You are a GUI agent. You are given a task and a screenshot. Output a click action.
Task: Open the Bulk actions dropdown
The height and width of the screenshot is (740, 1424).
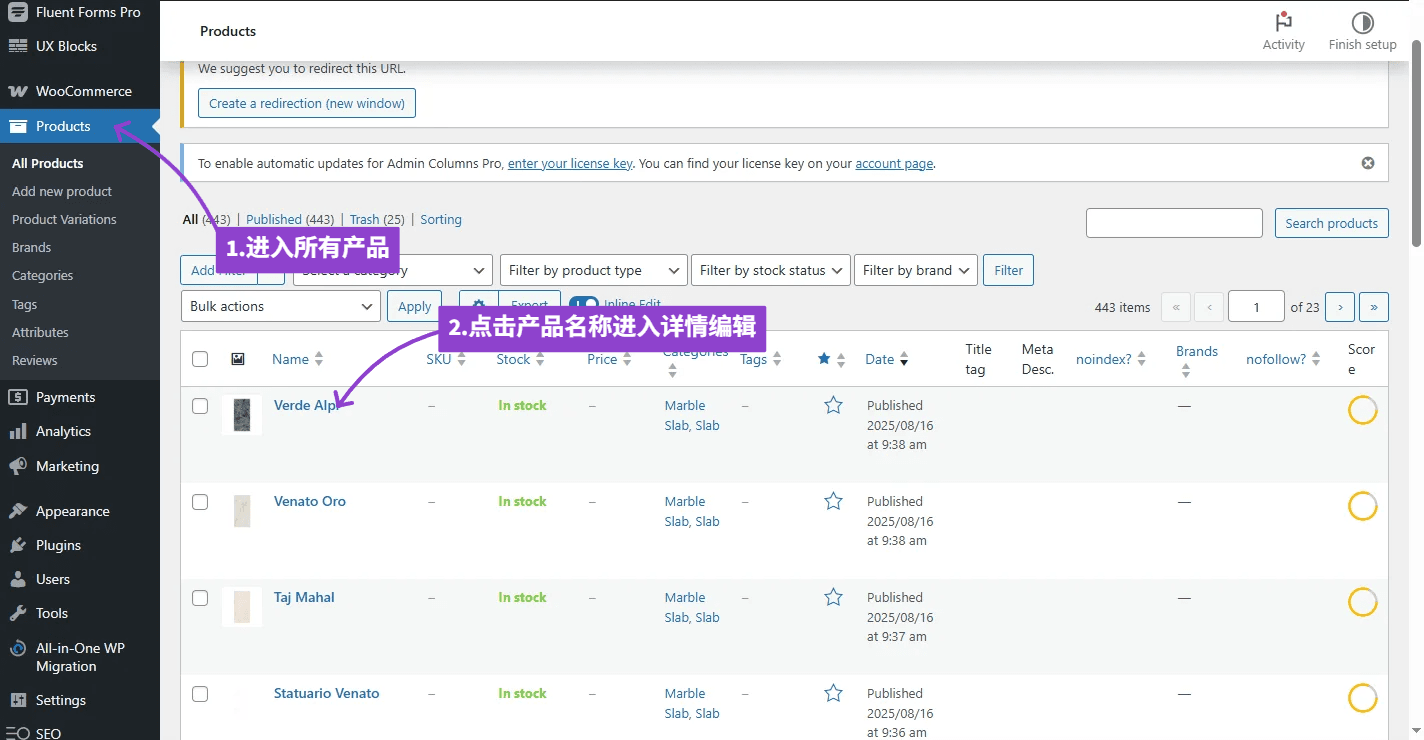(x=280, y=306)
